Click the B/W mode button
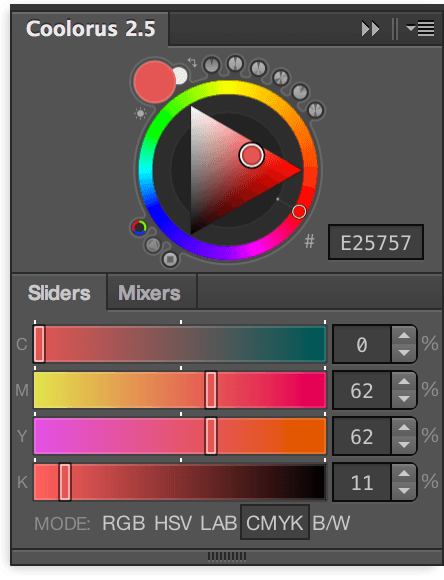 pyautogui.click(x=331, y=523)
